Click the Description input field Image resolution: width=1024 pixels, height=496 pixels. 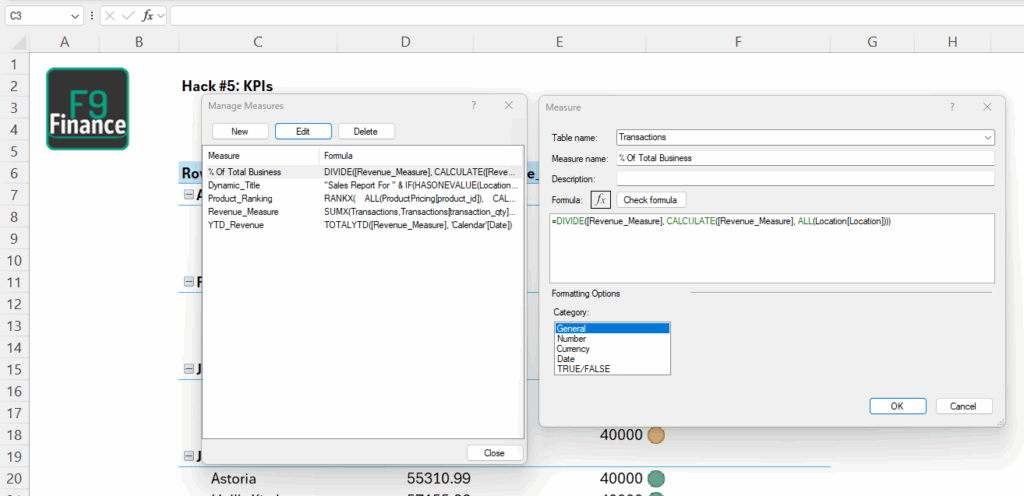pyautogui.click(x=805, y=179)
